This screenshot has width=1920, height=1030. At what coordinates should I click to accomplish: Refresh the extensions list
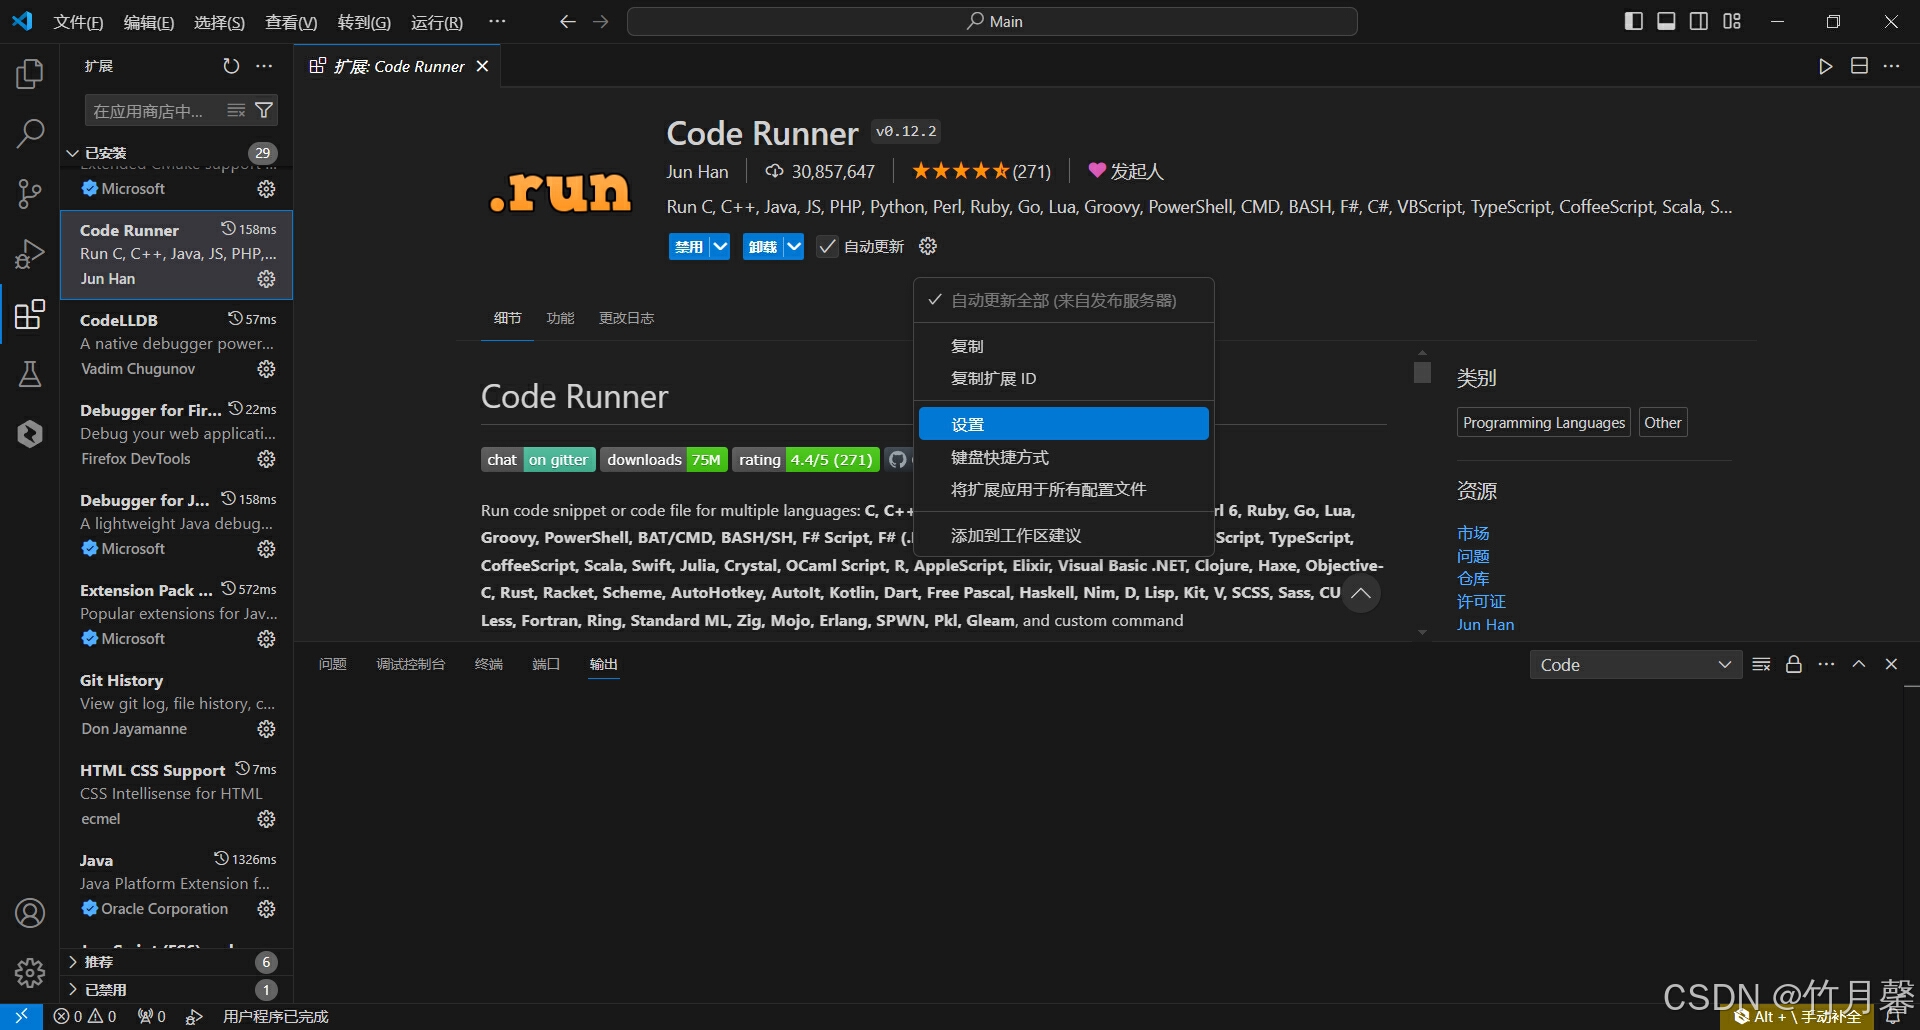pos(231,66)
